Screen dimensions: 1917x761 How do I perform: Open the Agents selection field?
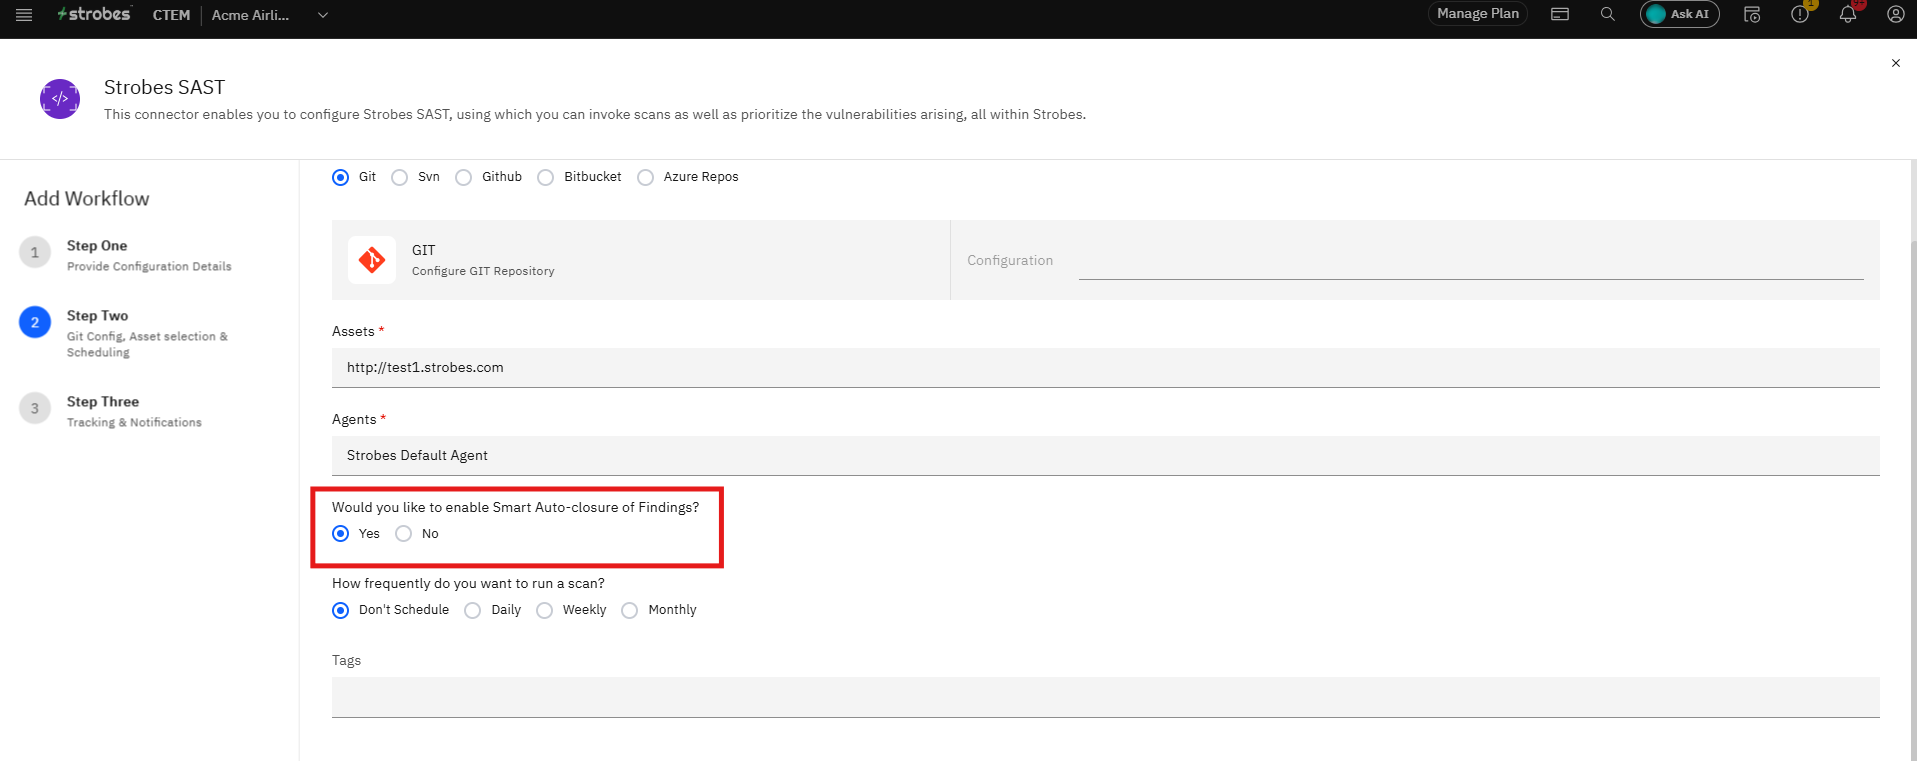coord(1106,456)
